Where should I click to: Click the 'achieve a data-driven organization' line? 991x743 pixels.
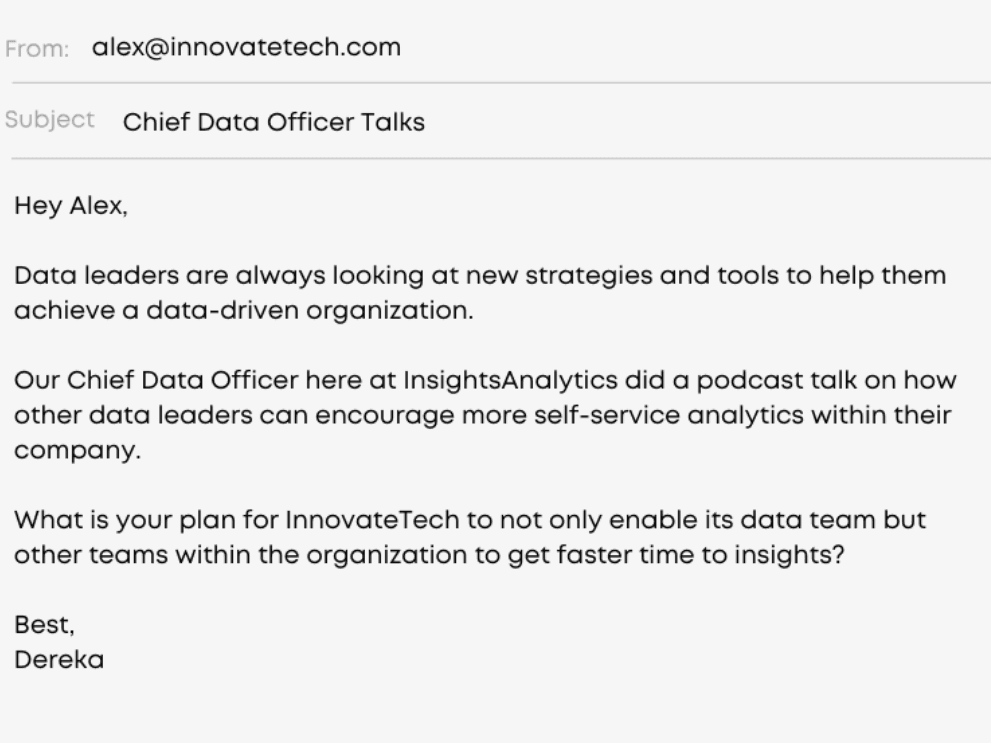tap(243, 310)
